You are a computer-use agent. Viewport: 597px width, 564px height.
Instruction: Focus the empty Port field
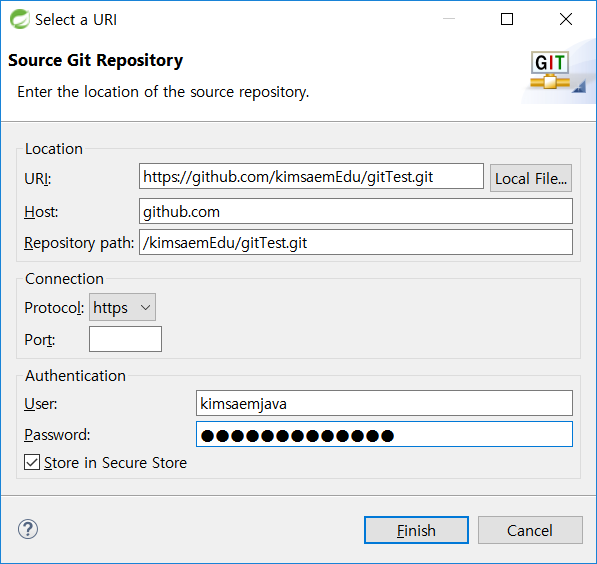pos(125,339)
